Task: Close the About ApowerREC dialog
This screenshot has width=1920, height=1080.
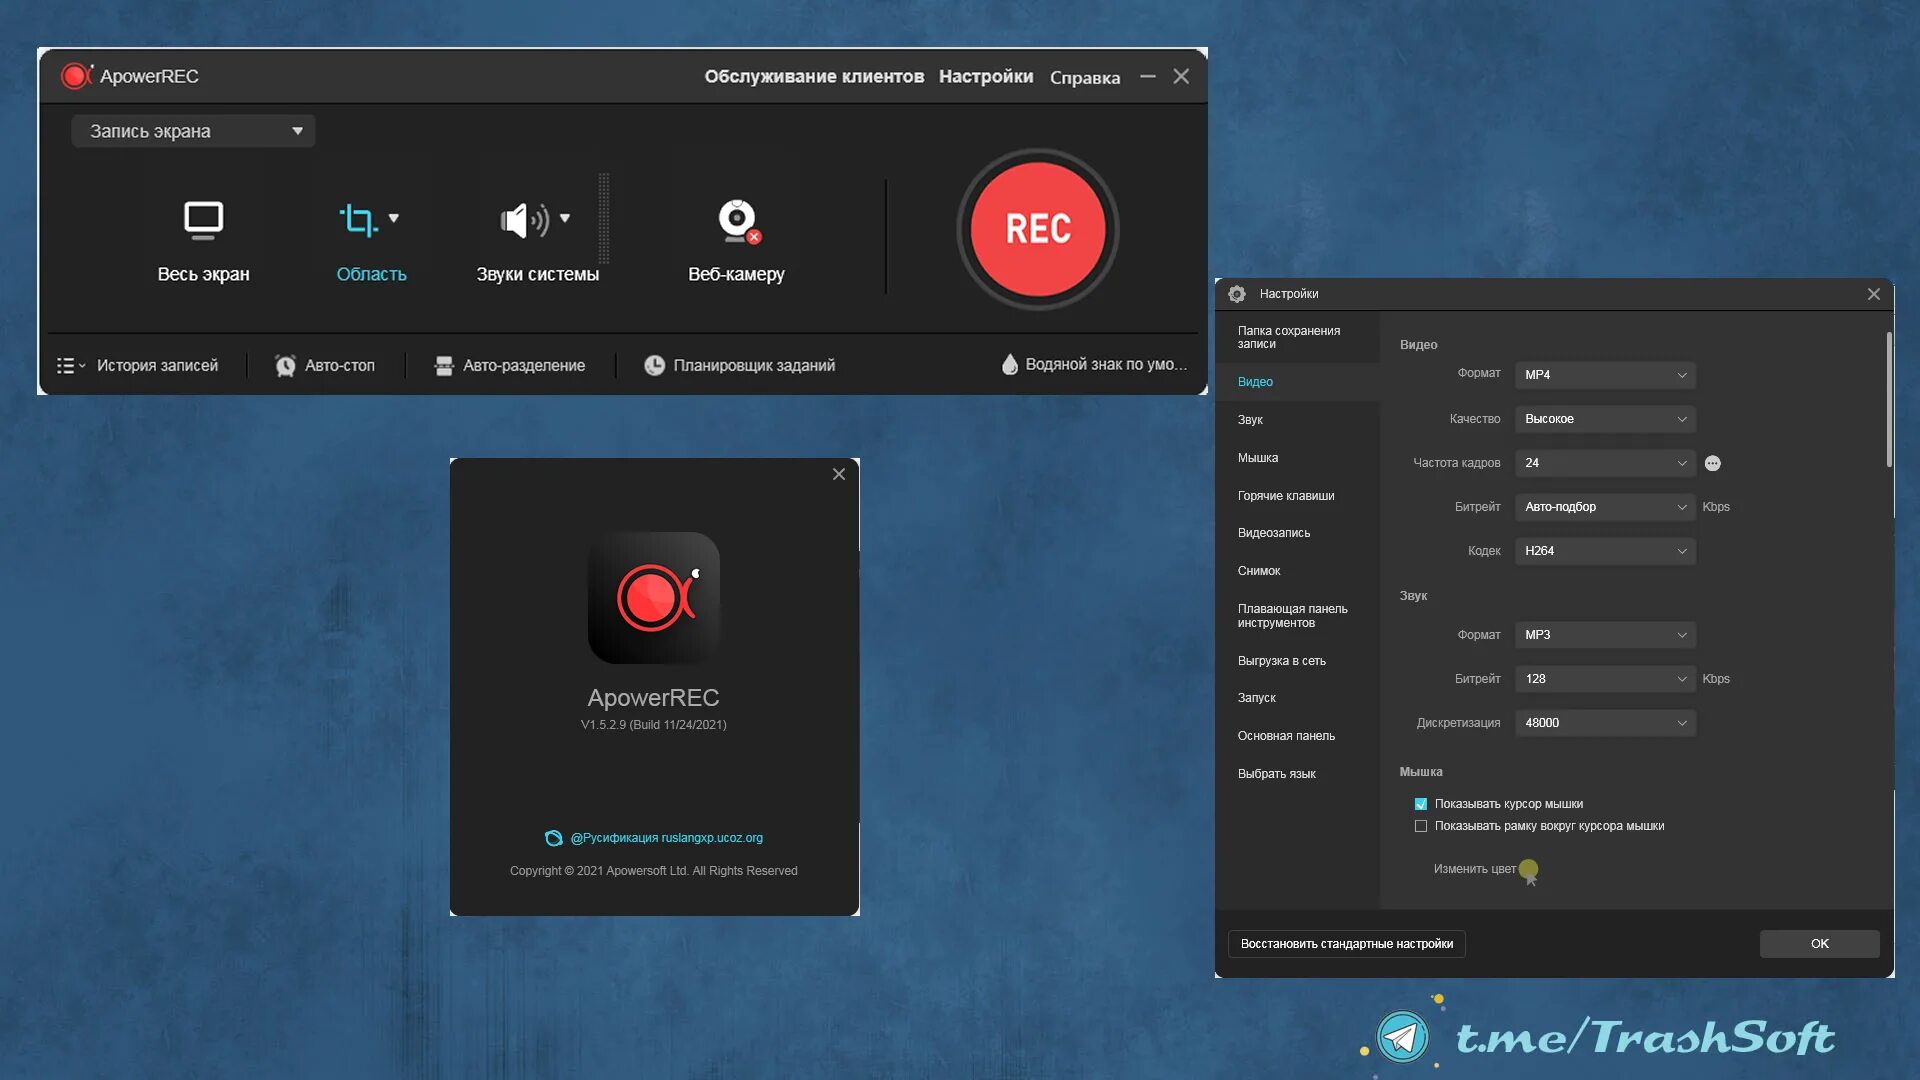Action: 839,474
